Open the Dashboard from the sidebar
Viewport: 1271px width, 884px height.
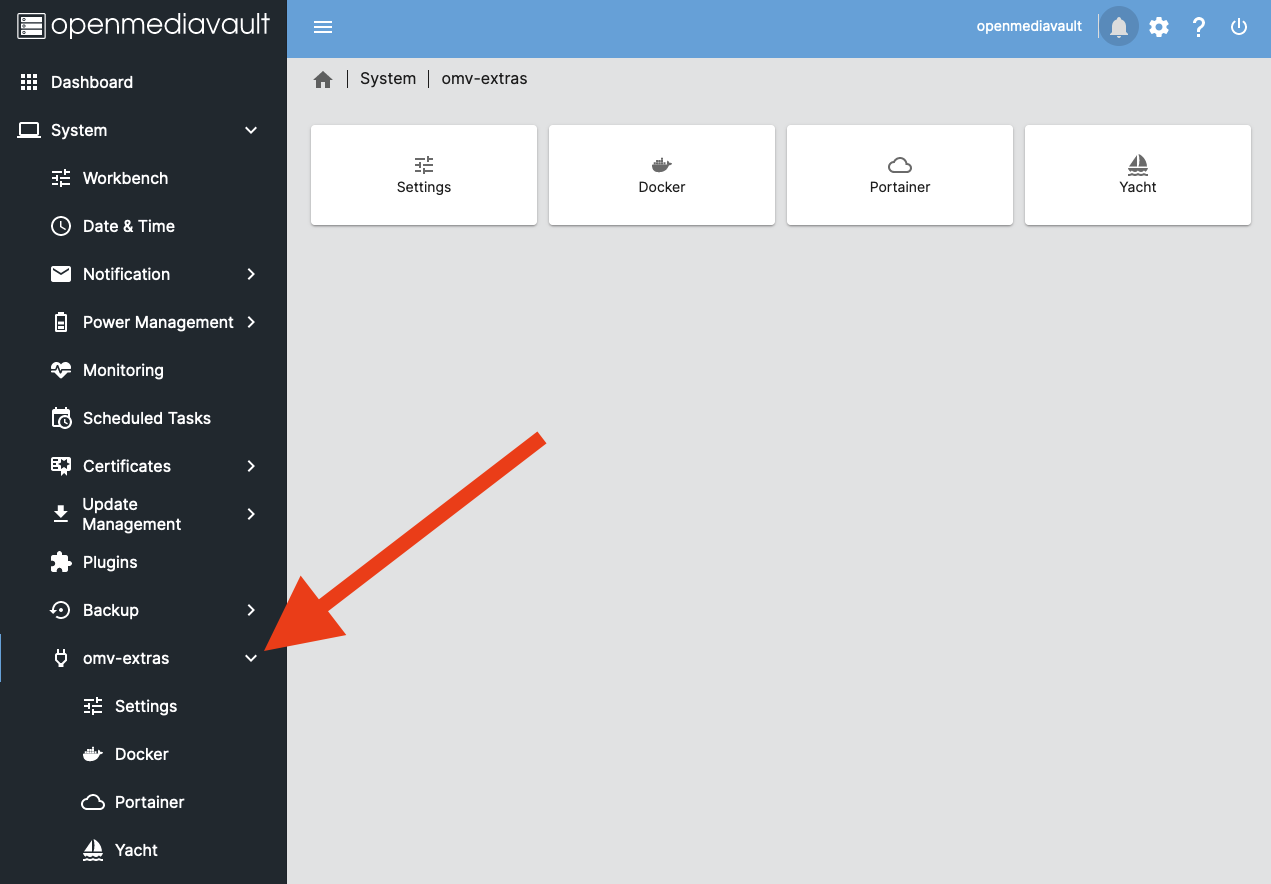click(93, 82)
